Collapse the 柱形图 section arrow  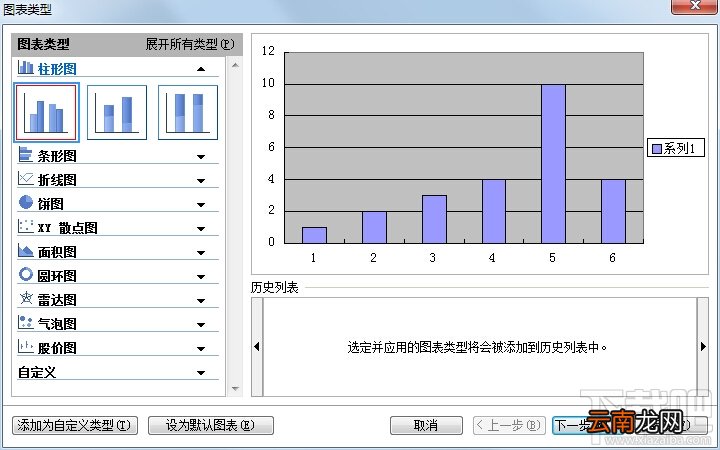click(201, 69)
